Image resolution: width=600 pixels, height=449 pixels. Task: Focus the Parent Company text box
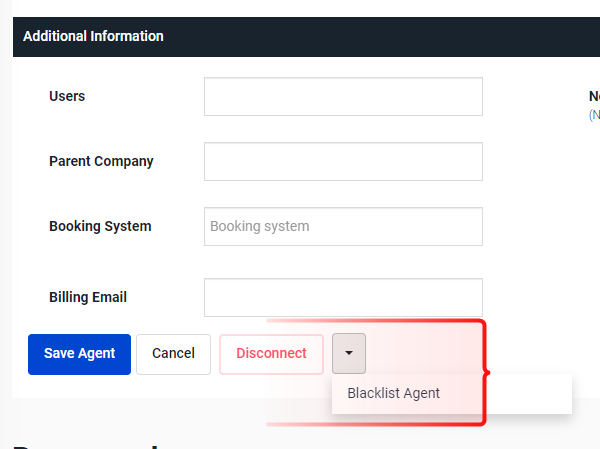(x=343, y=162)
